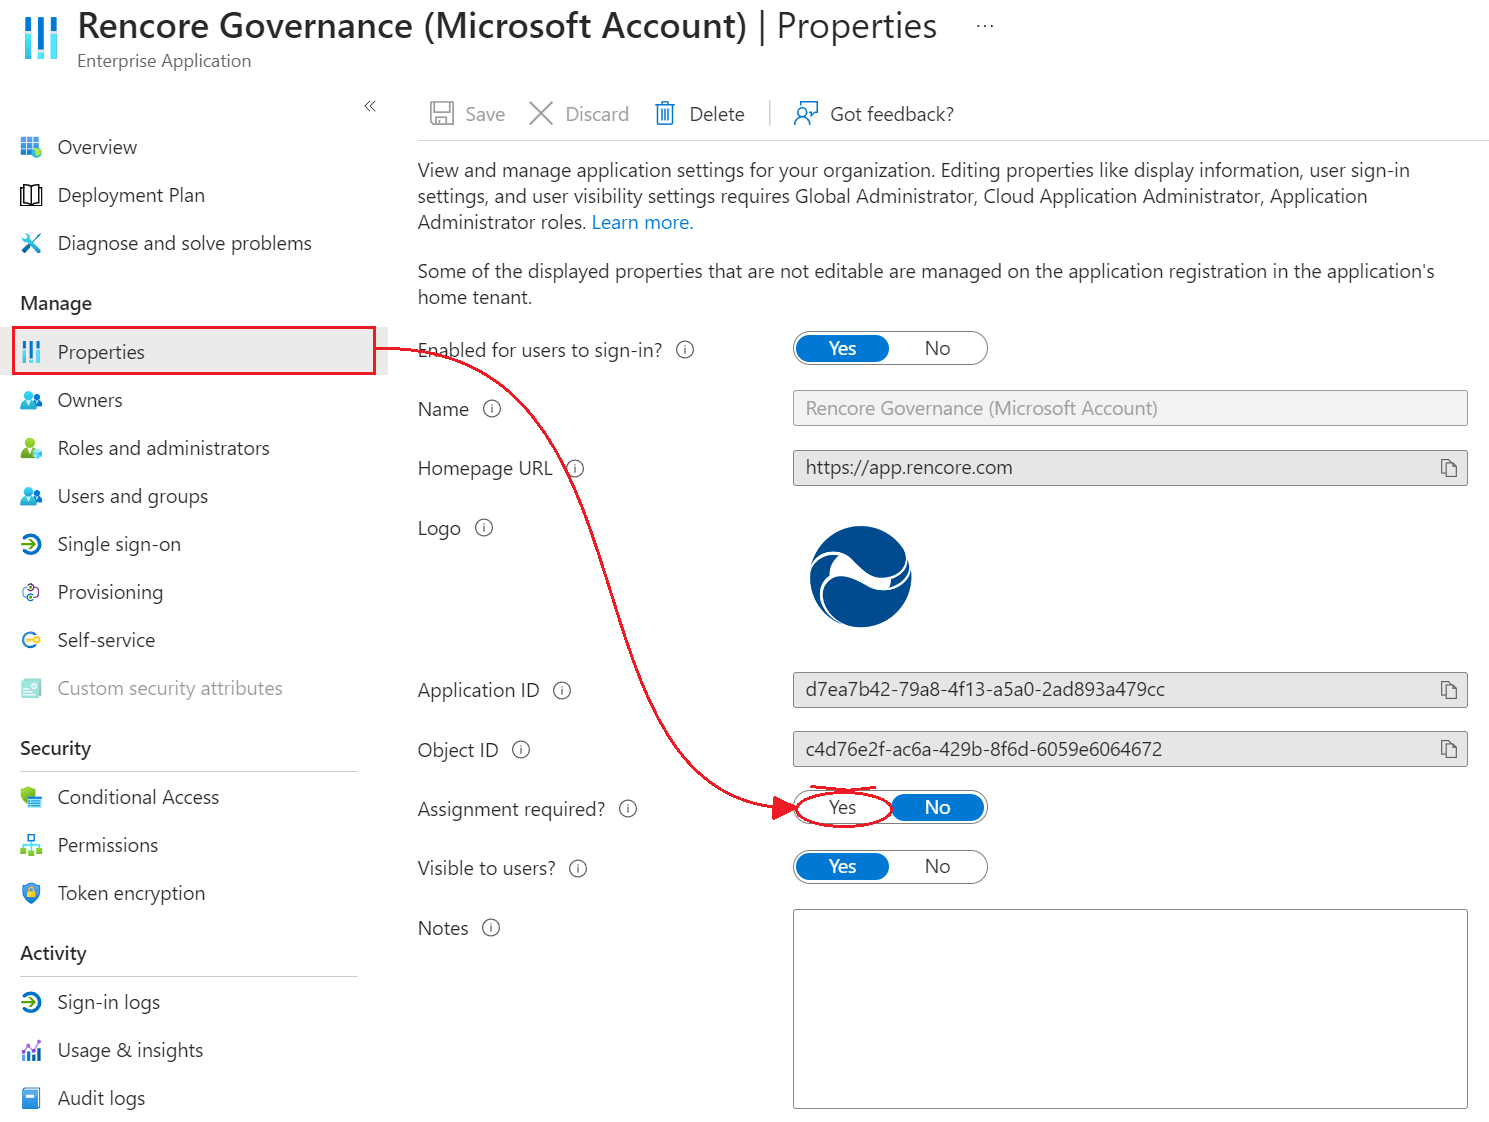Click the Discard X icon
This screenshot has height=1122, width=1489.
point(541,114)
